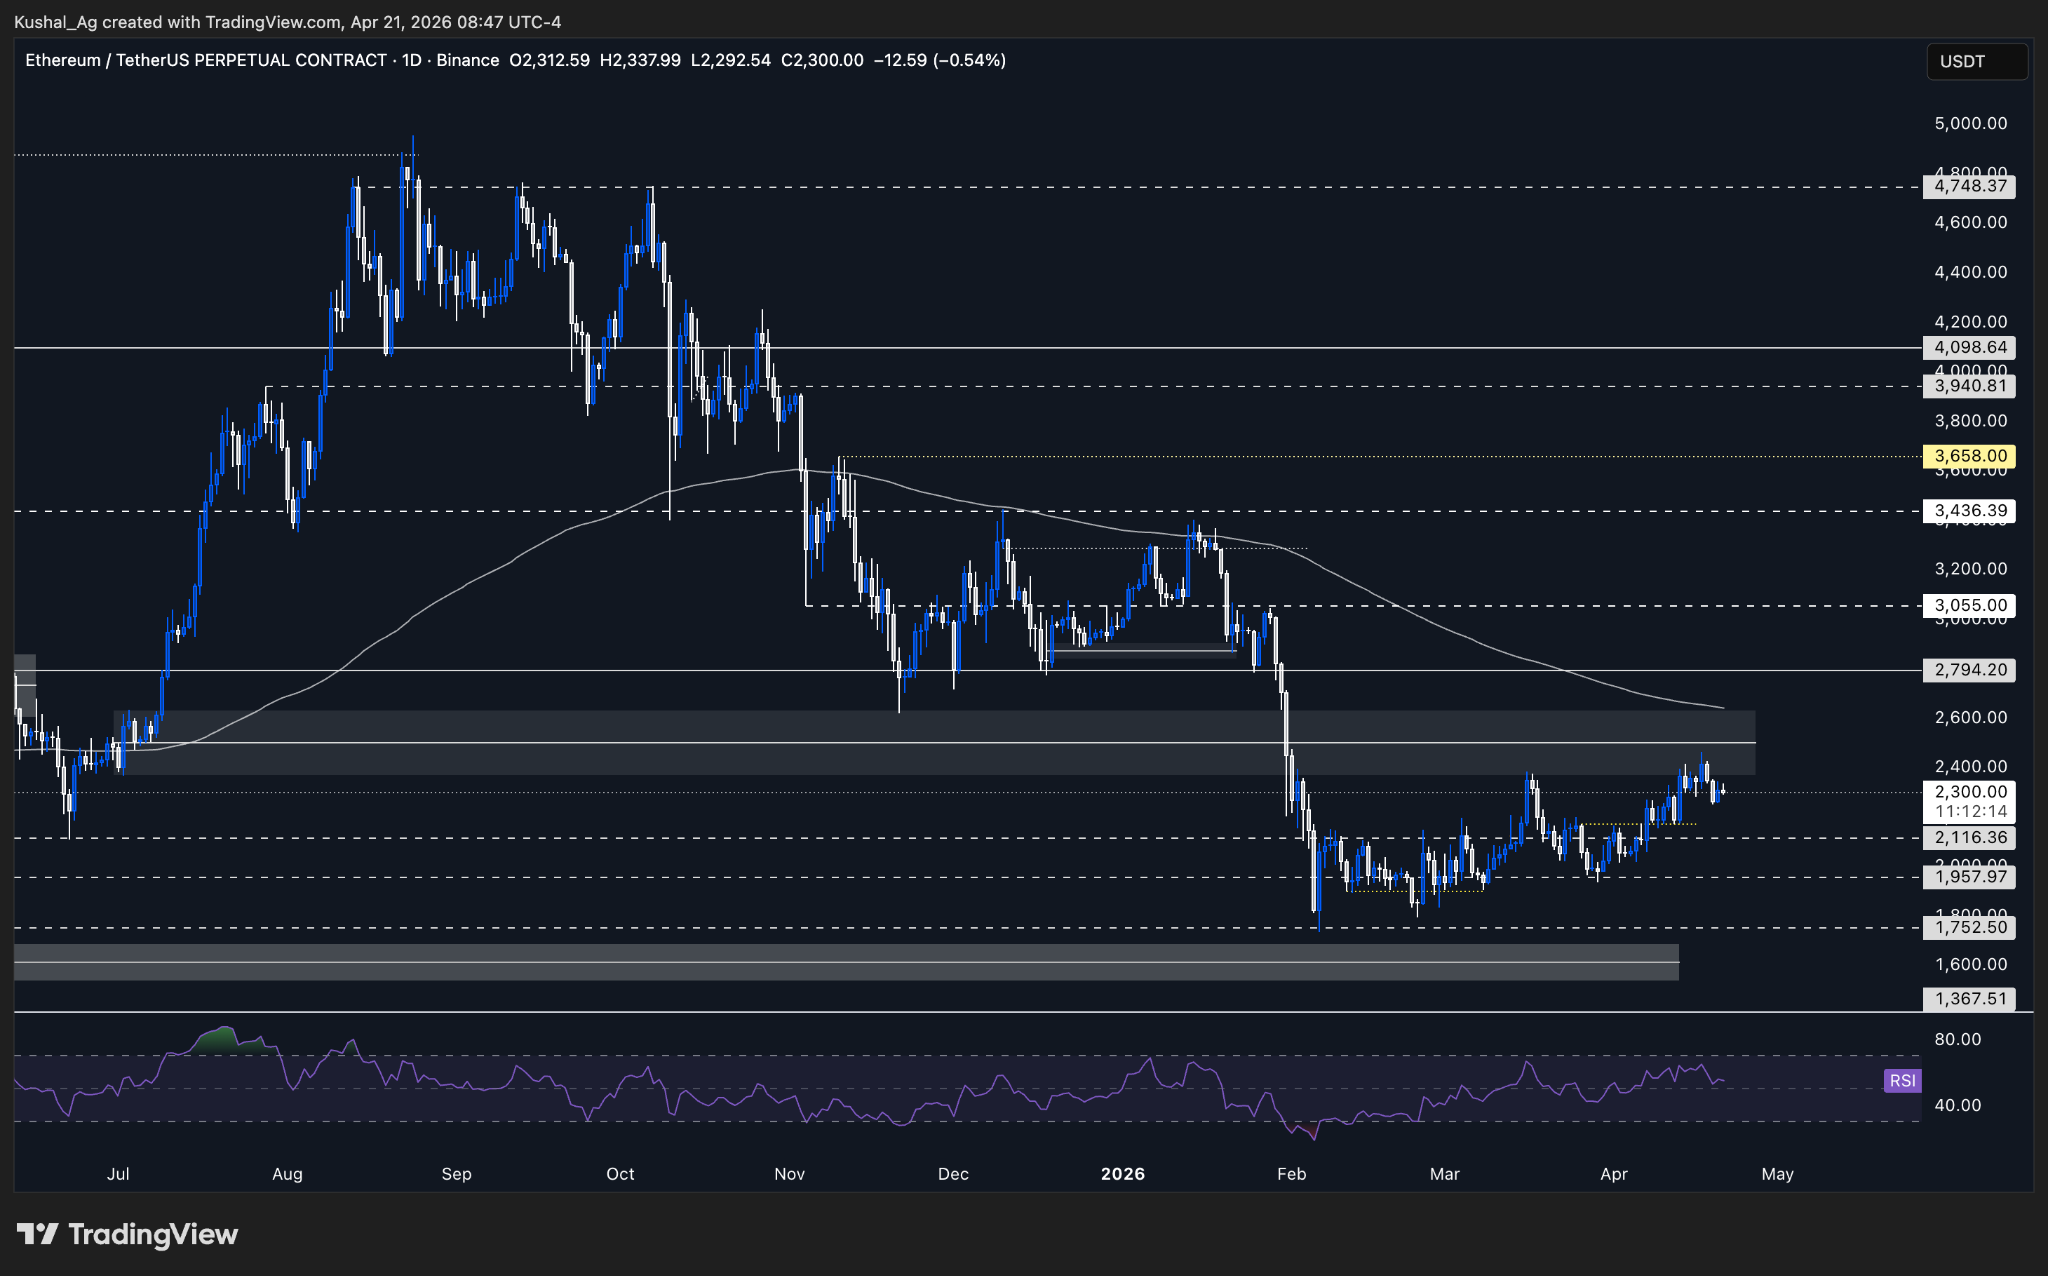Select the Apr label on the time axis
2048x1276 pixels.
(x=1615, y=1174)
